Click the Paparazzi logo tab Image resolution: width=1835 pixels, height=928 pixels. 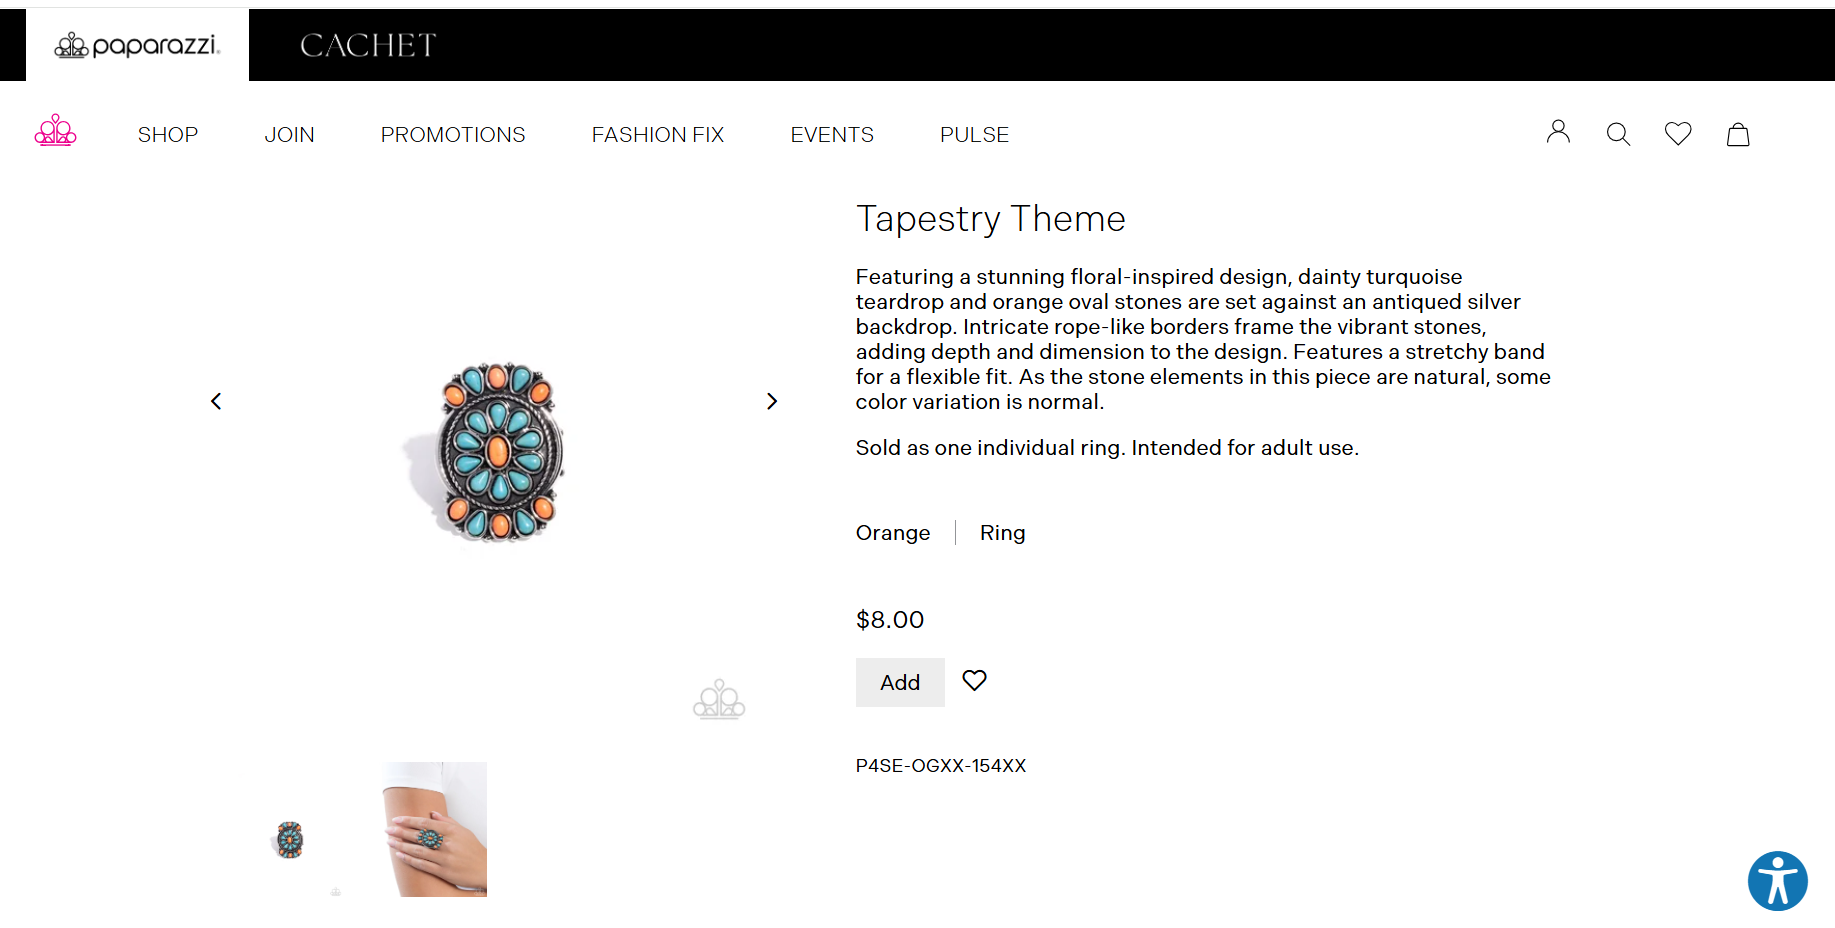(x=137, y=45)
